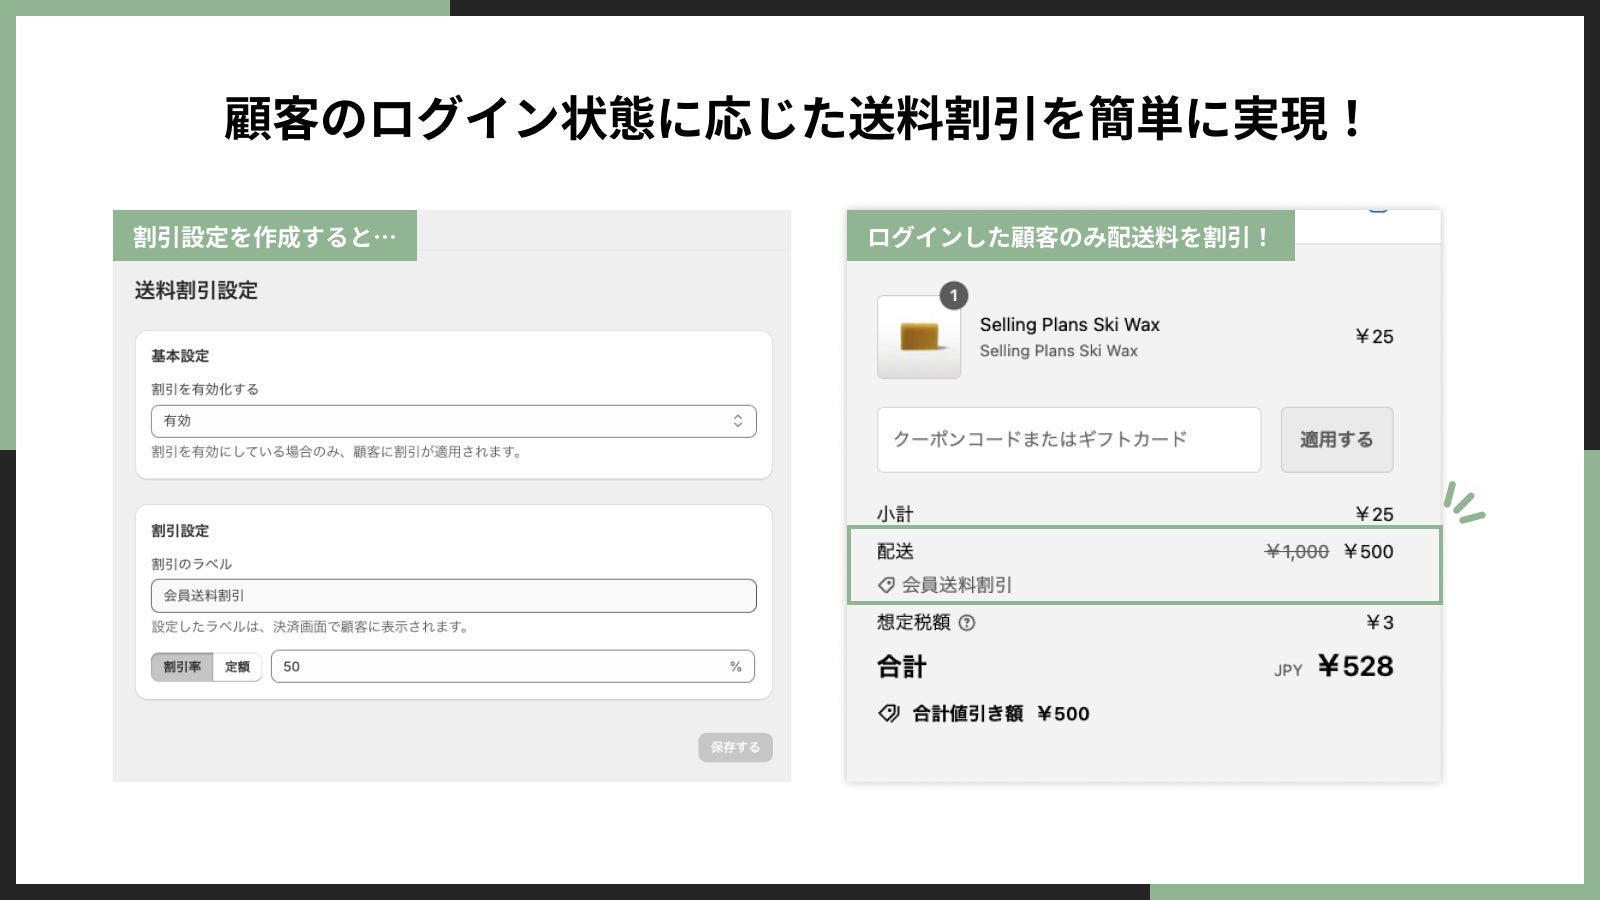The height and width of the screenshot is (900, 1600).
Task: Select the 定額 segment button
Action: 237,667
